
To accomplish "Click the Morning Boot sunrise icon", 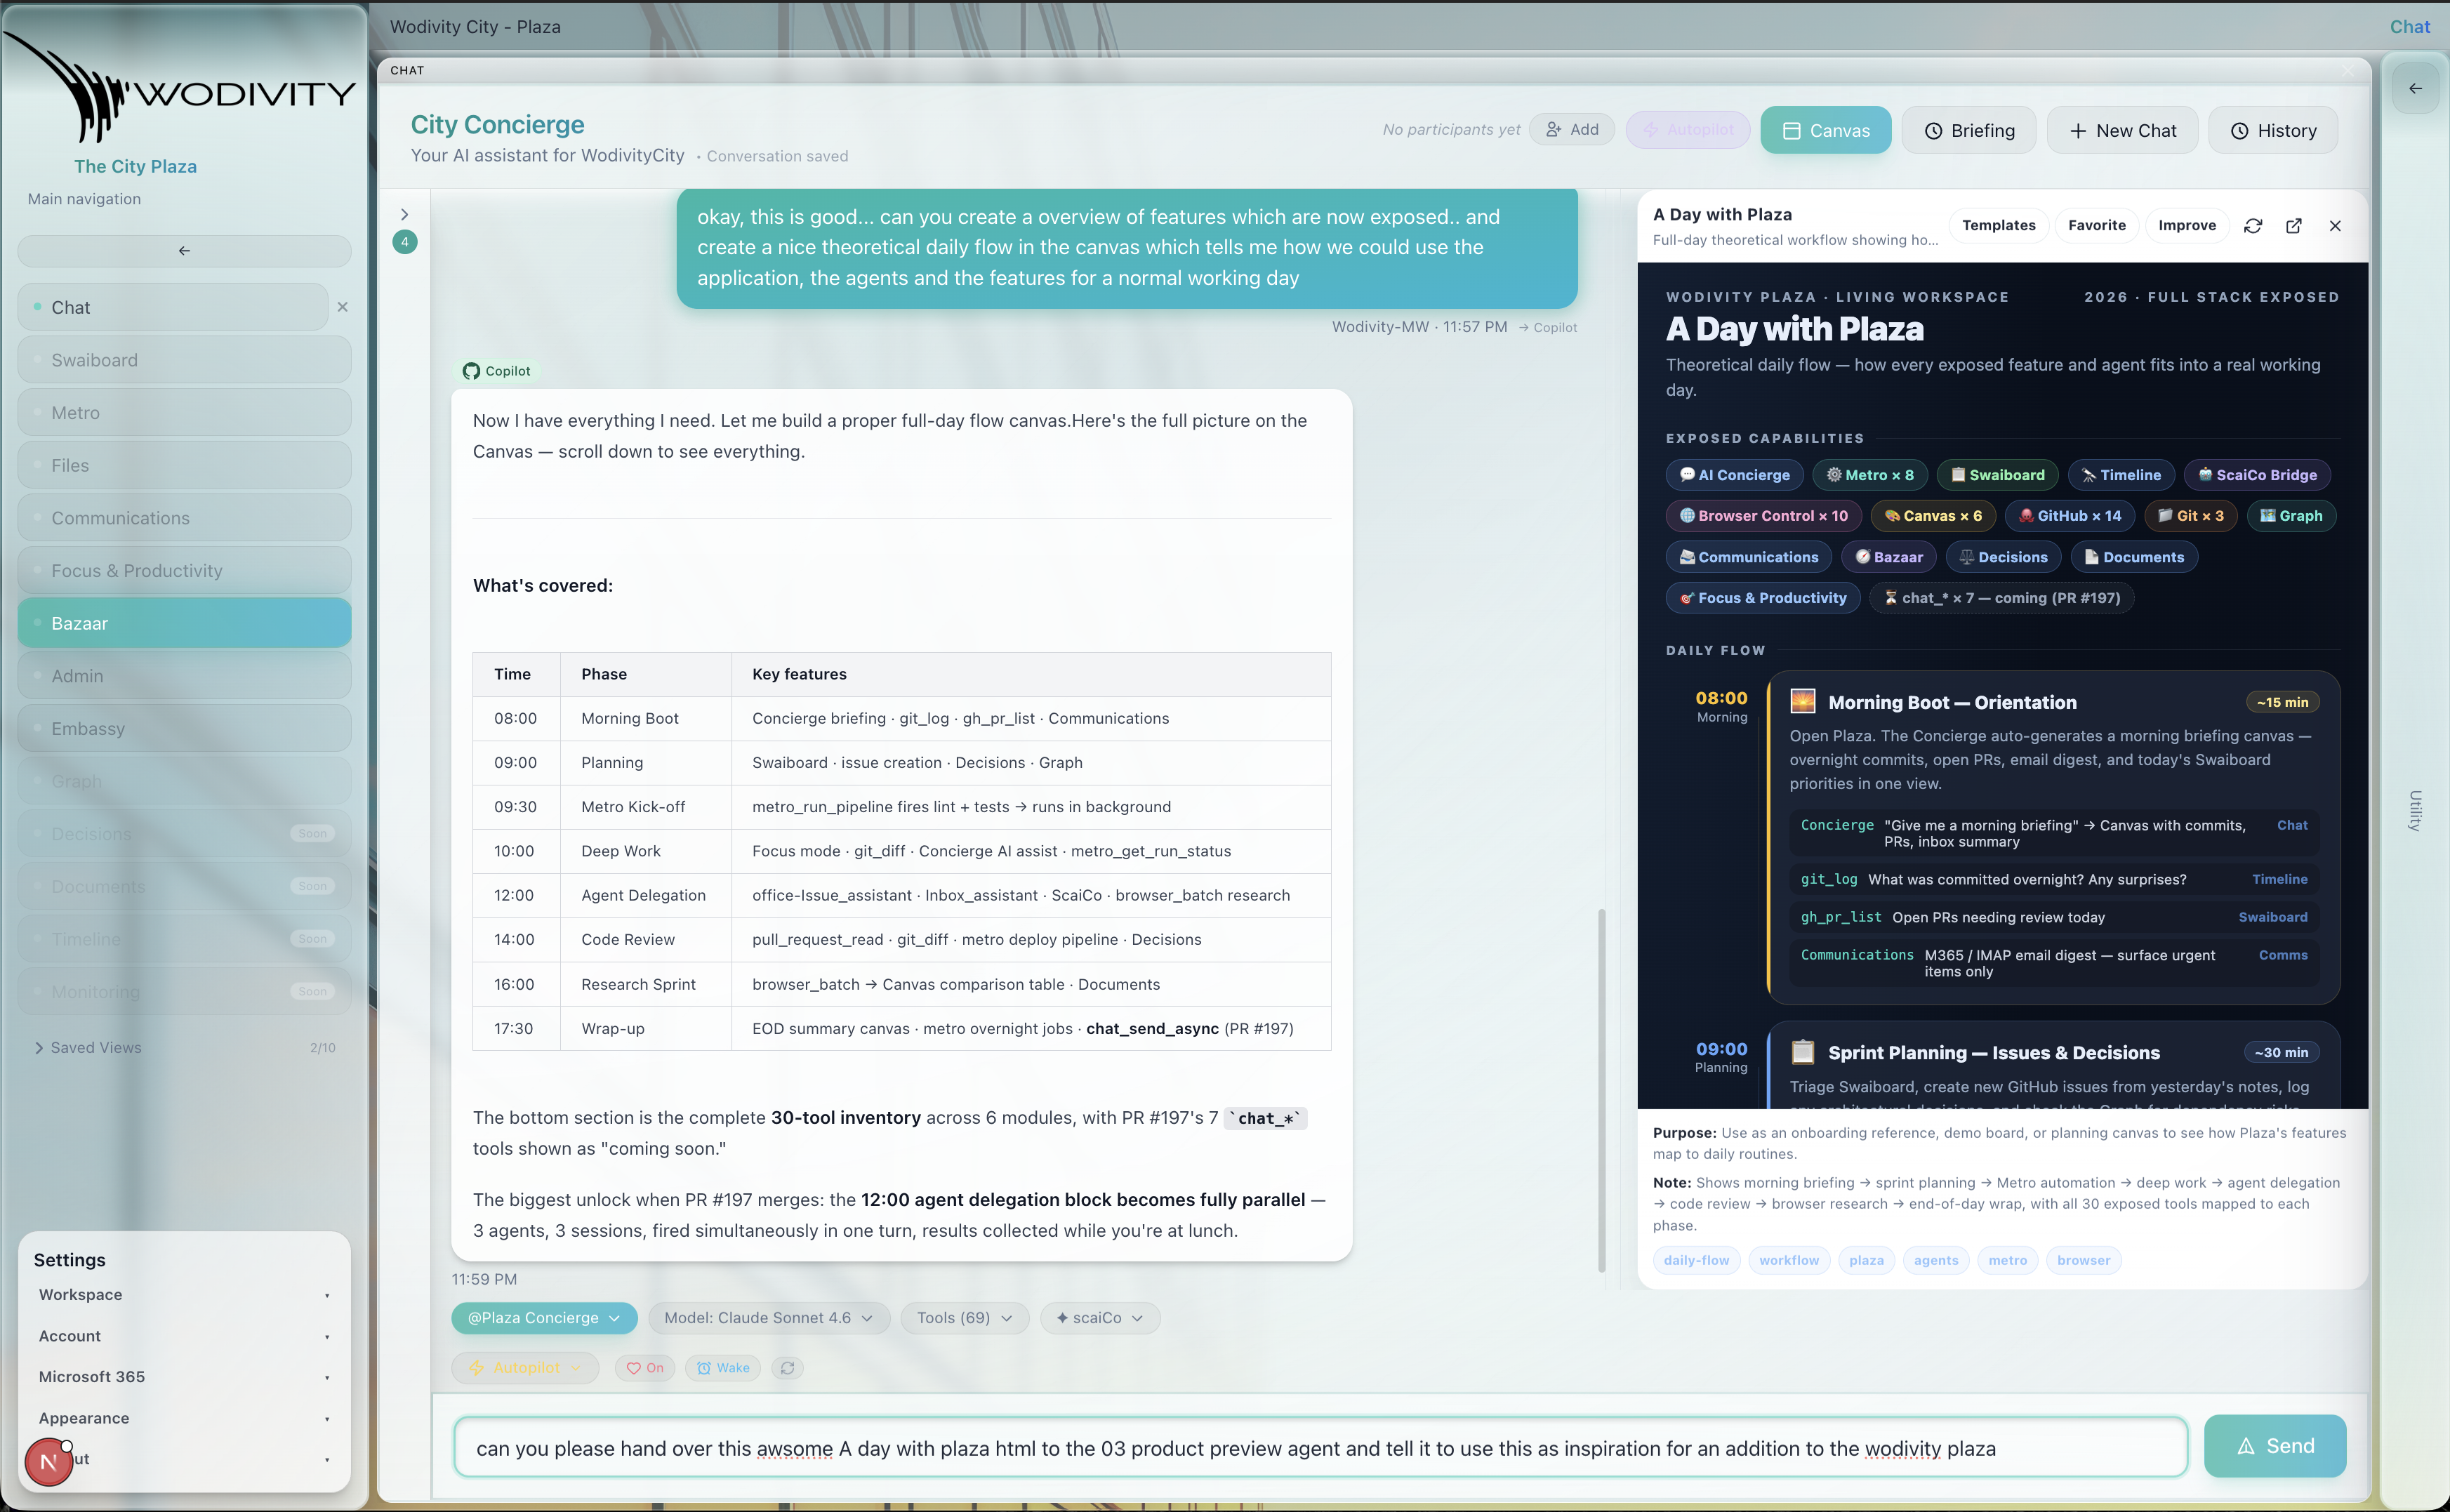I will 1802,701.
